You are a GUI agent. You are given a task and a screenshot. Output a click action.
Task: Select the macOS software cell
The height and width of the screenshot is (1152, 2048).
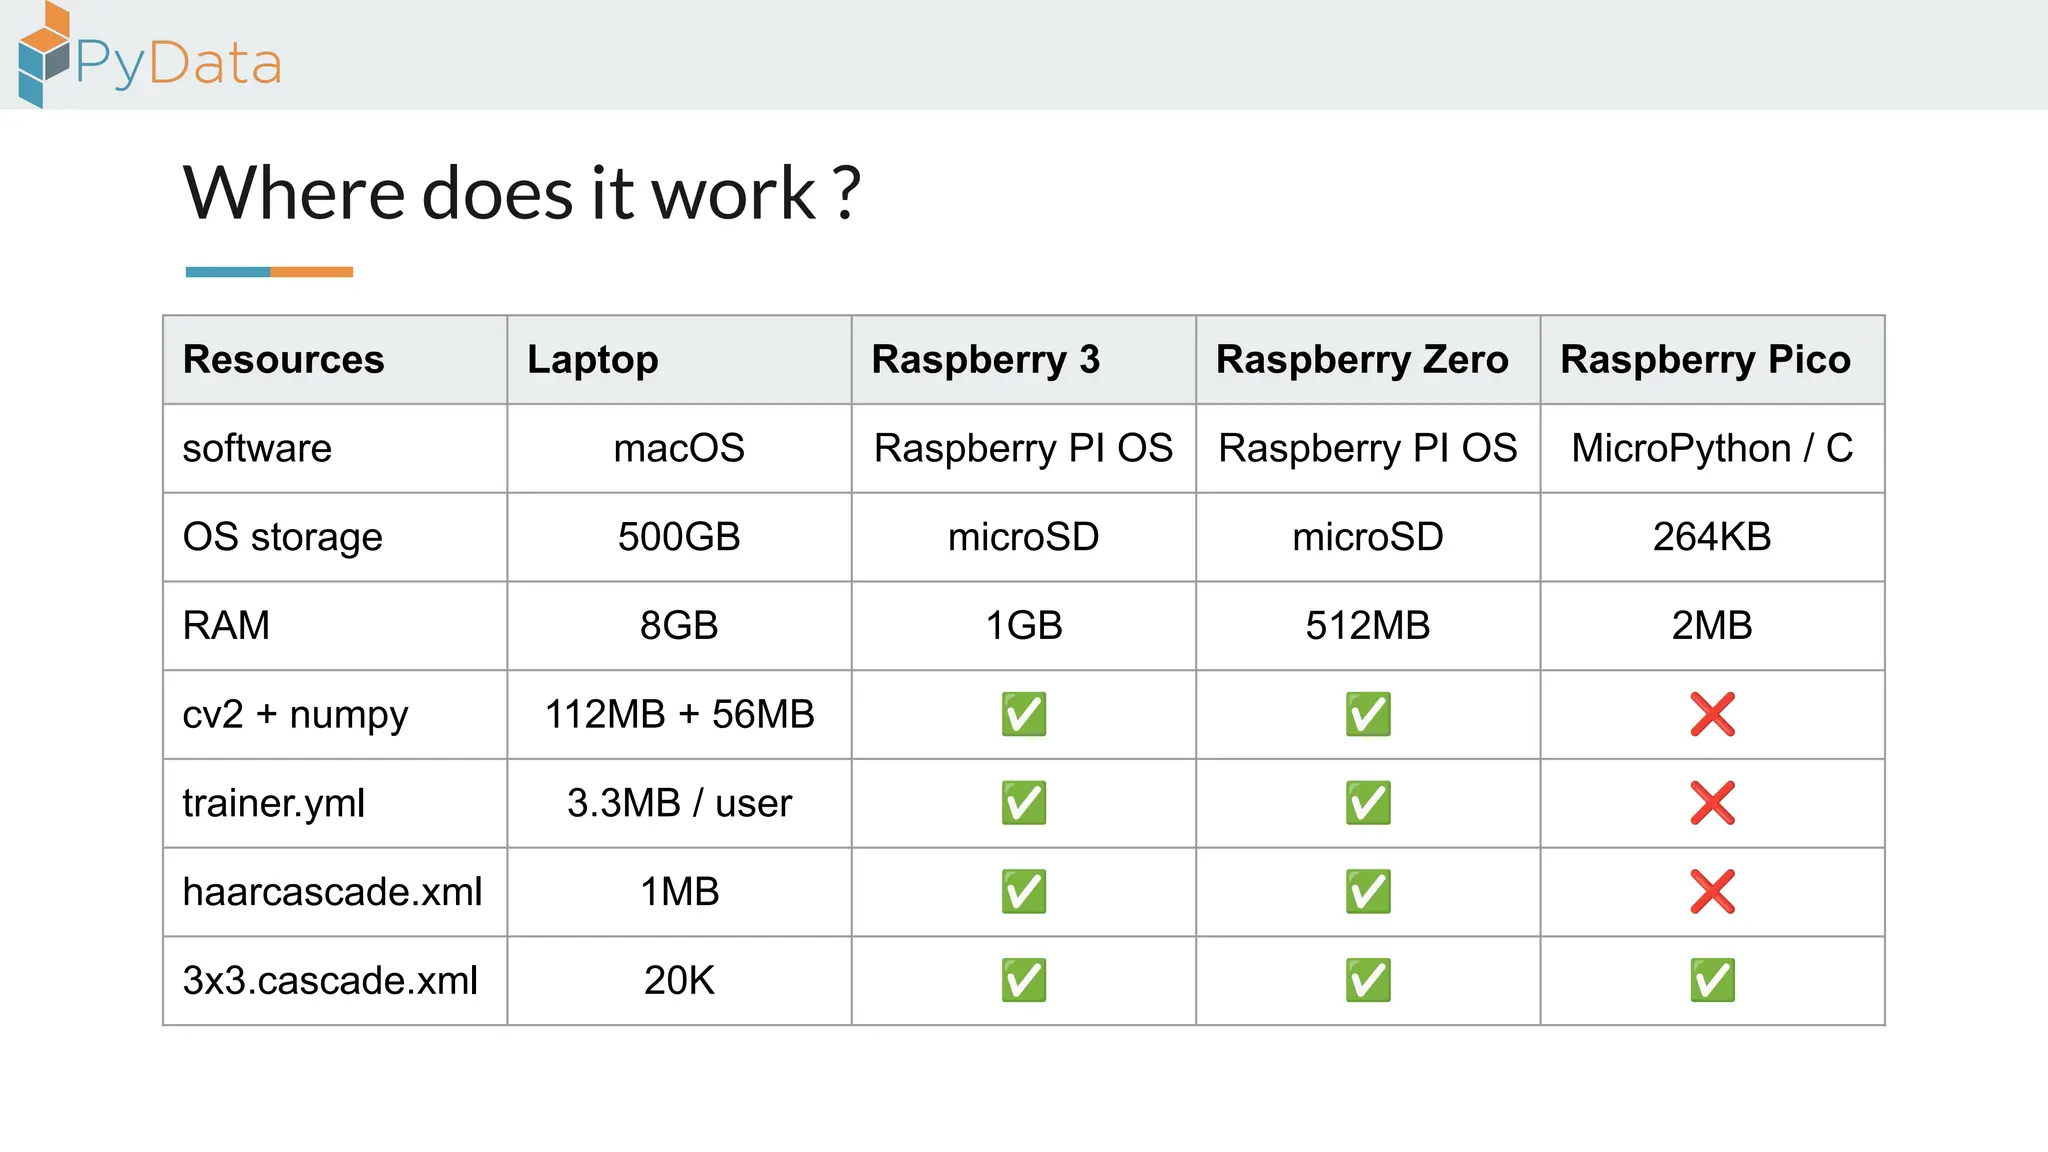(x=679, y=448)
